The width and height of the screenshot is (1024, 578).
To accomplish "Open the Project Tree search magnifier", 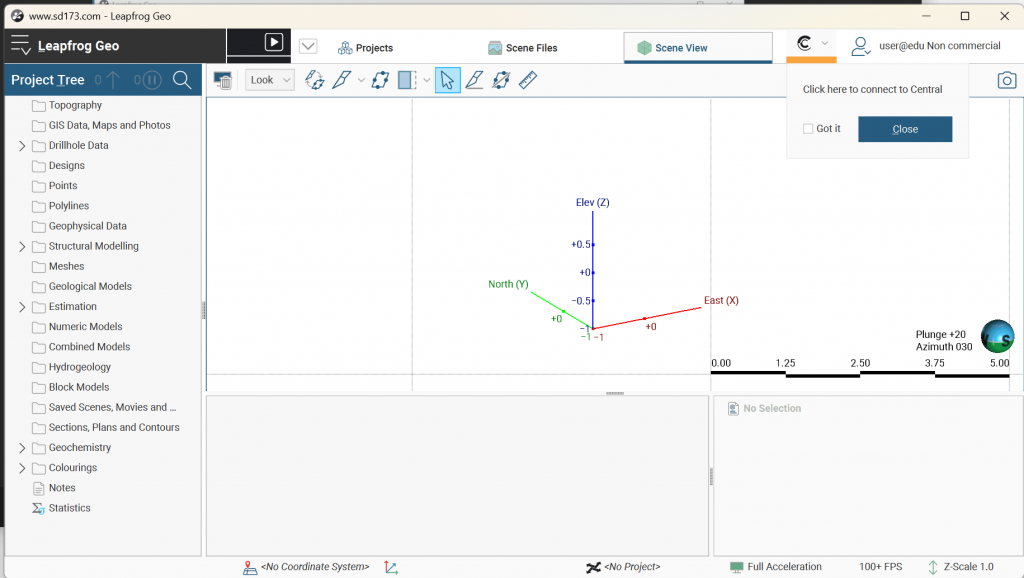I will click(182, 80).
